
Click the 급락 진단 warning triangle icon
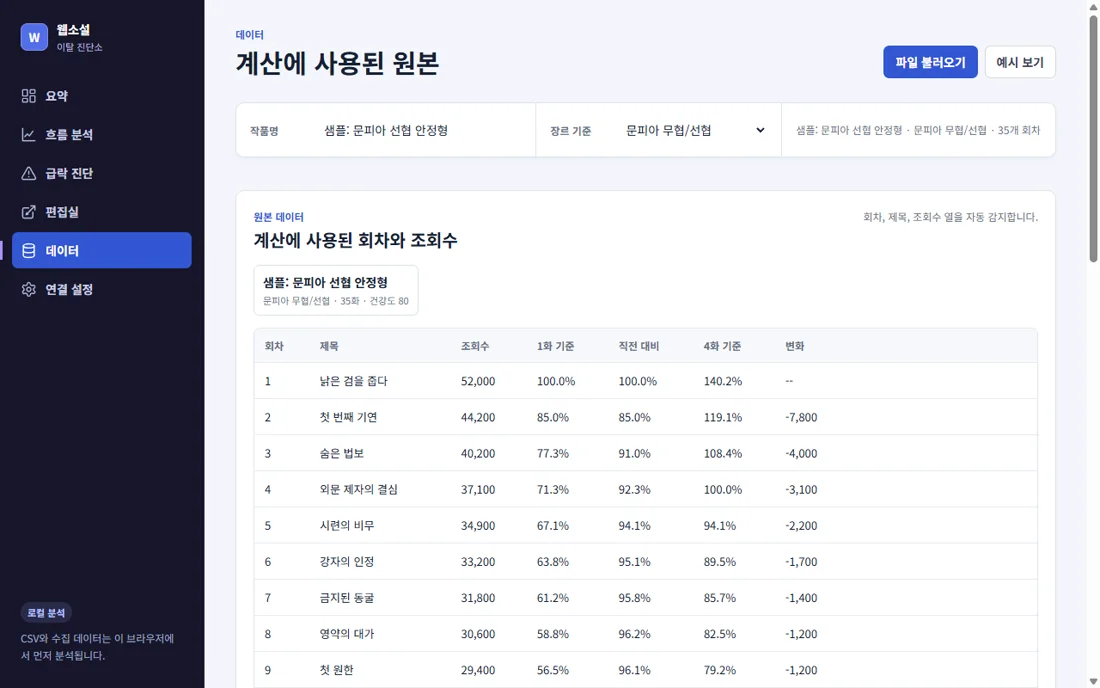[29, 173]
